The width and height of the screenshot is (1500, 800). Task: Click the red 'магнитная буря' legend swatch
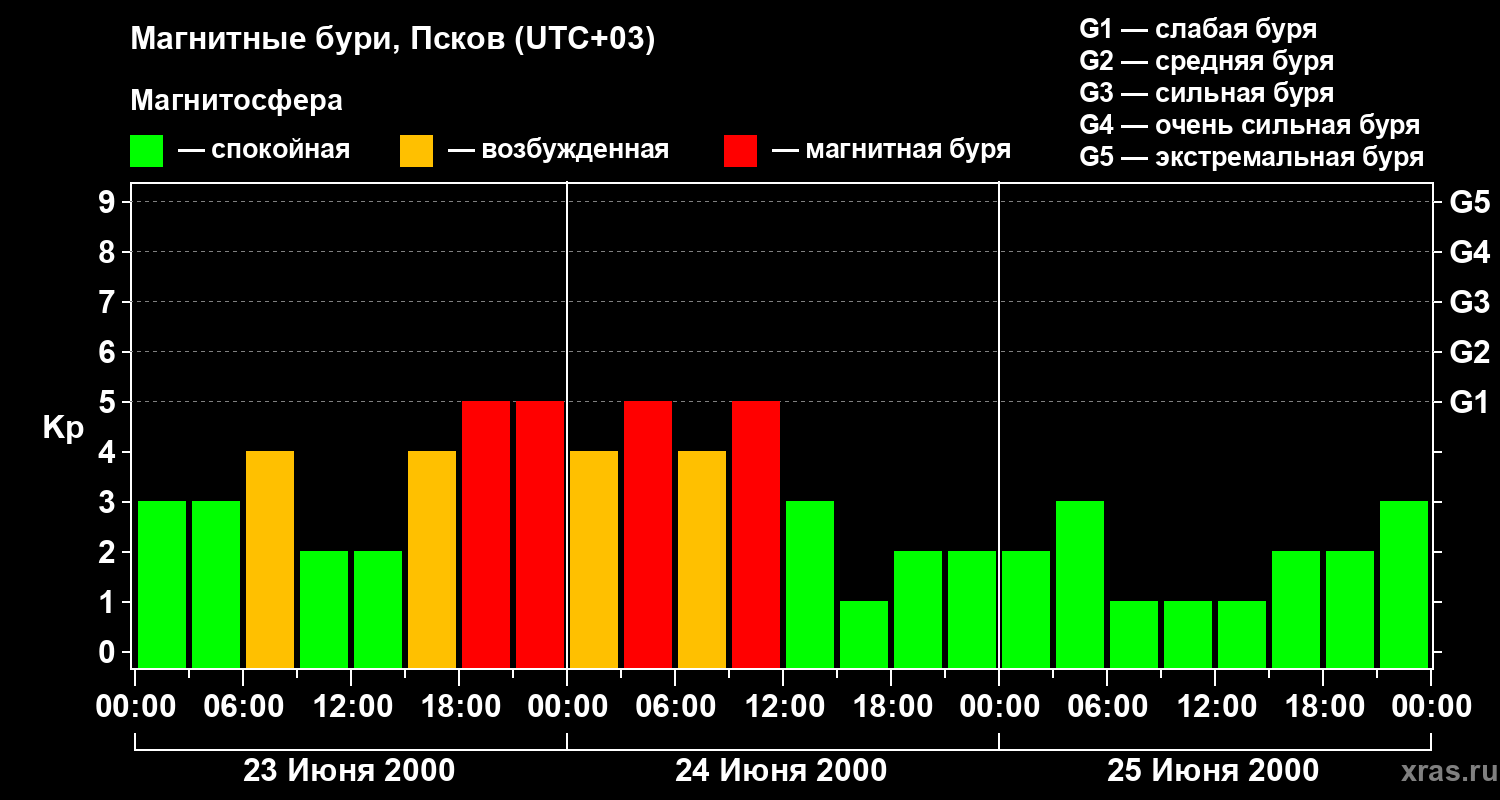pyautogui.click(x=740, y=151)
